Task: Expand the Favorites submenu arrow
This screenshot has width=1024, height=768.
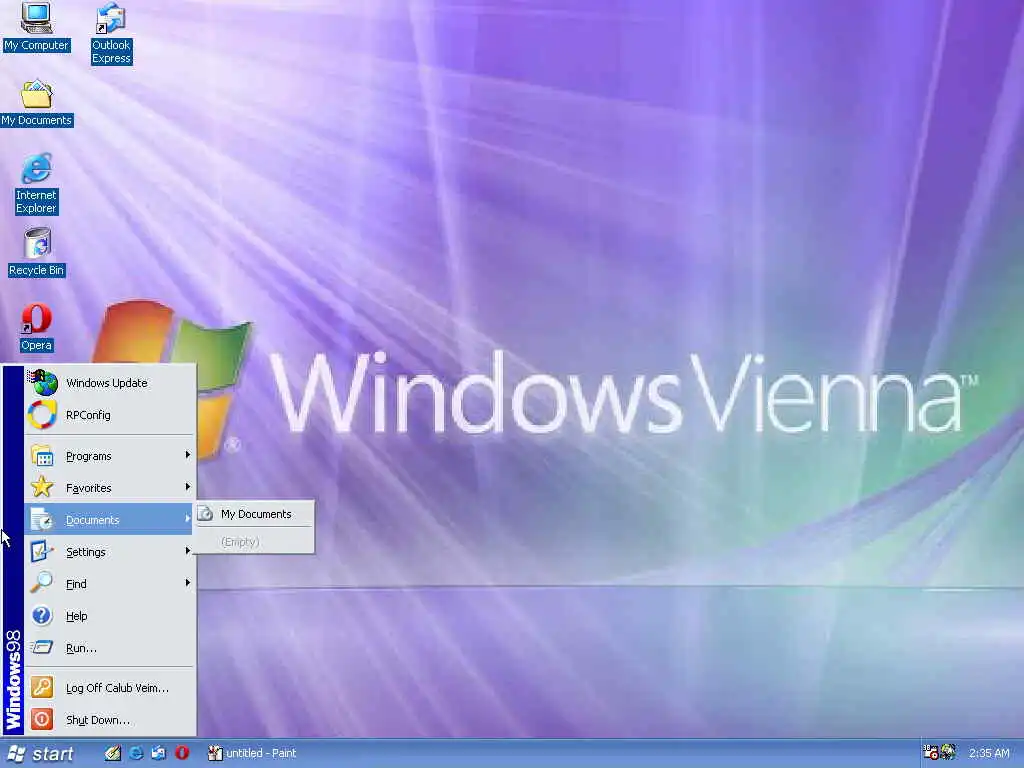Action: 187,487
